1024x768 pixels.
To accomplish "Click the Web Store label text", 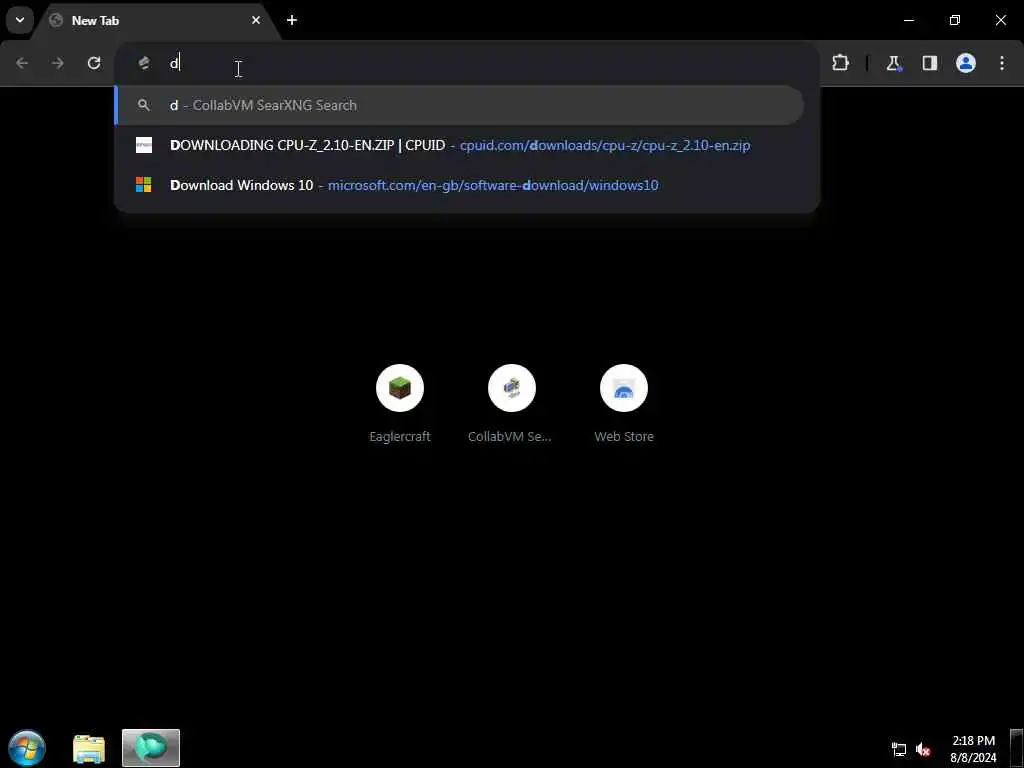I will pos(624,437).
